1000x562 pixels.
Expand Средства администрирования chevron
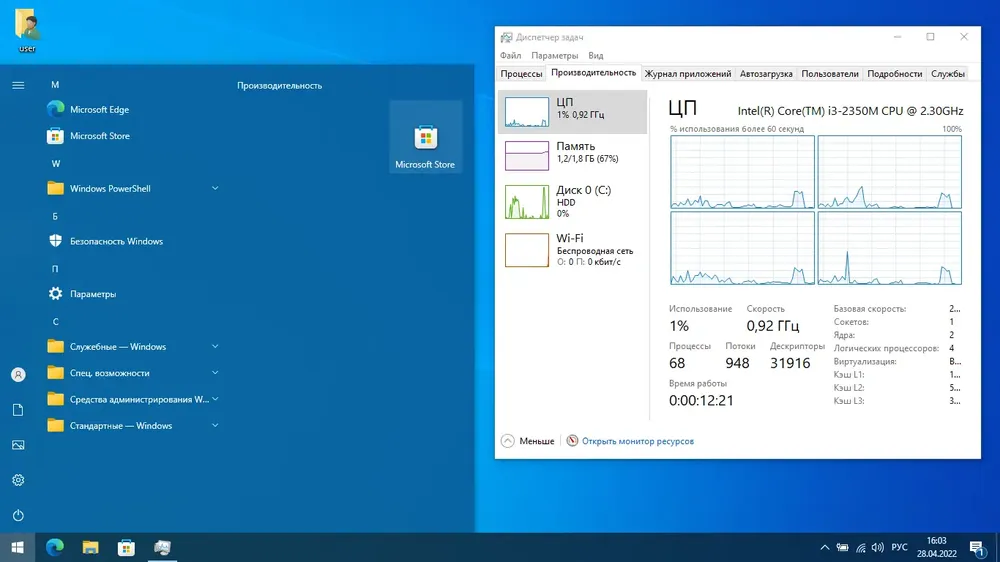coord(215,399)
